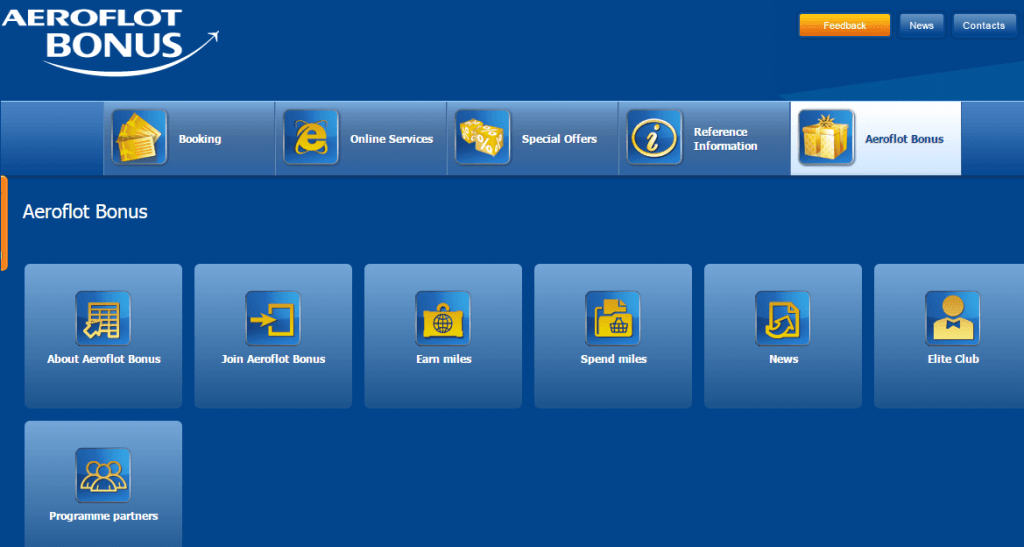Click the Programme partners people icon
This screenshot has height=547, width=1024.
coord(103,475)
